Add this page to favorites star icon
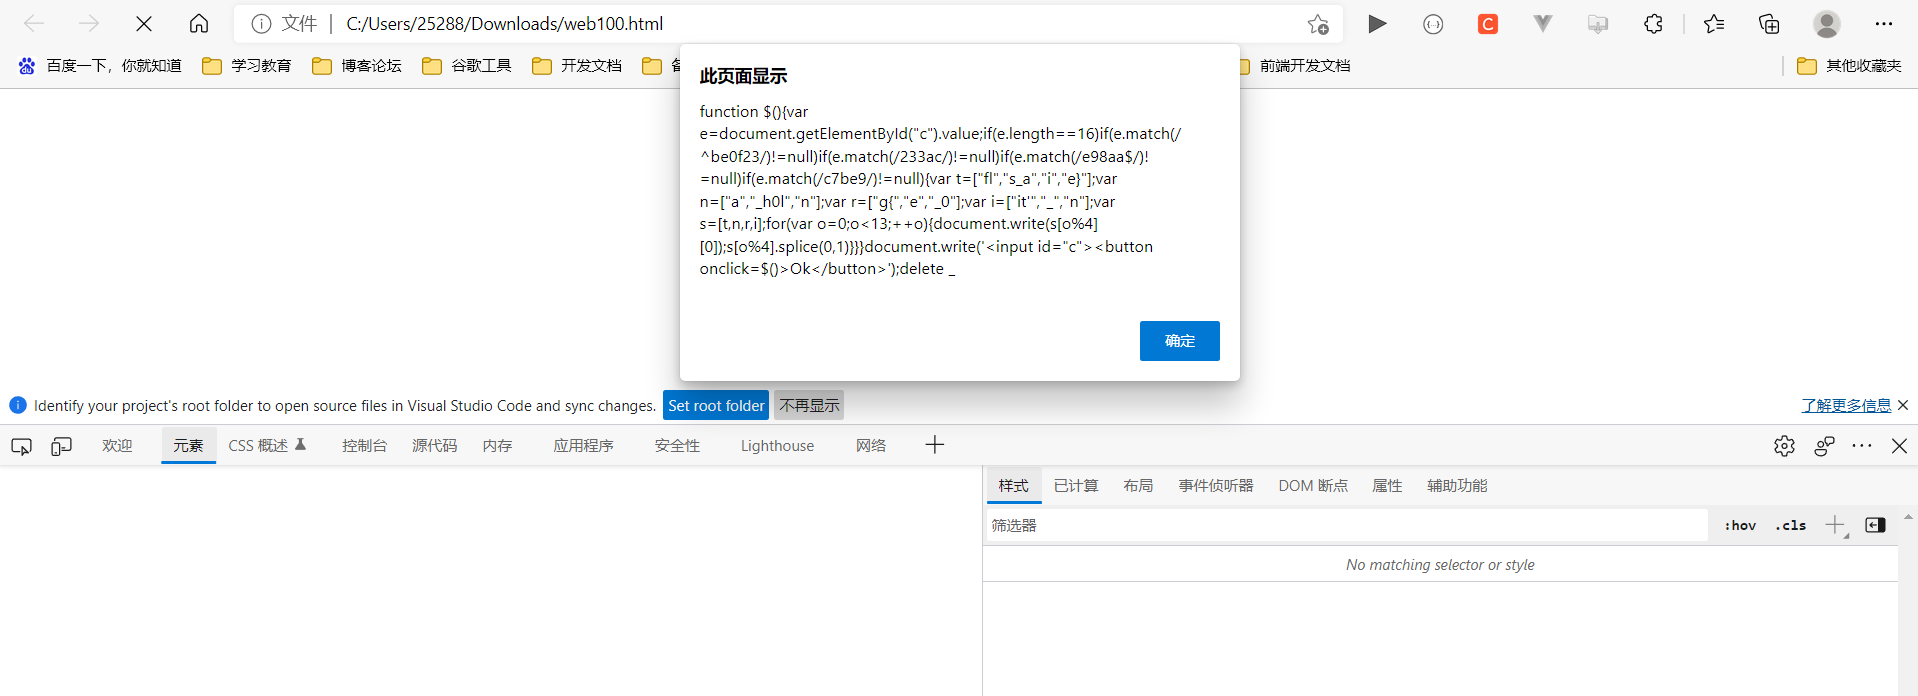 (1318, 24)
